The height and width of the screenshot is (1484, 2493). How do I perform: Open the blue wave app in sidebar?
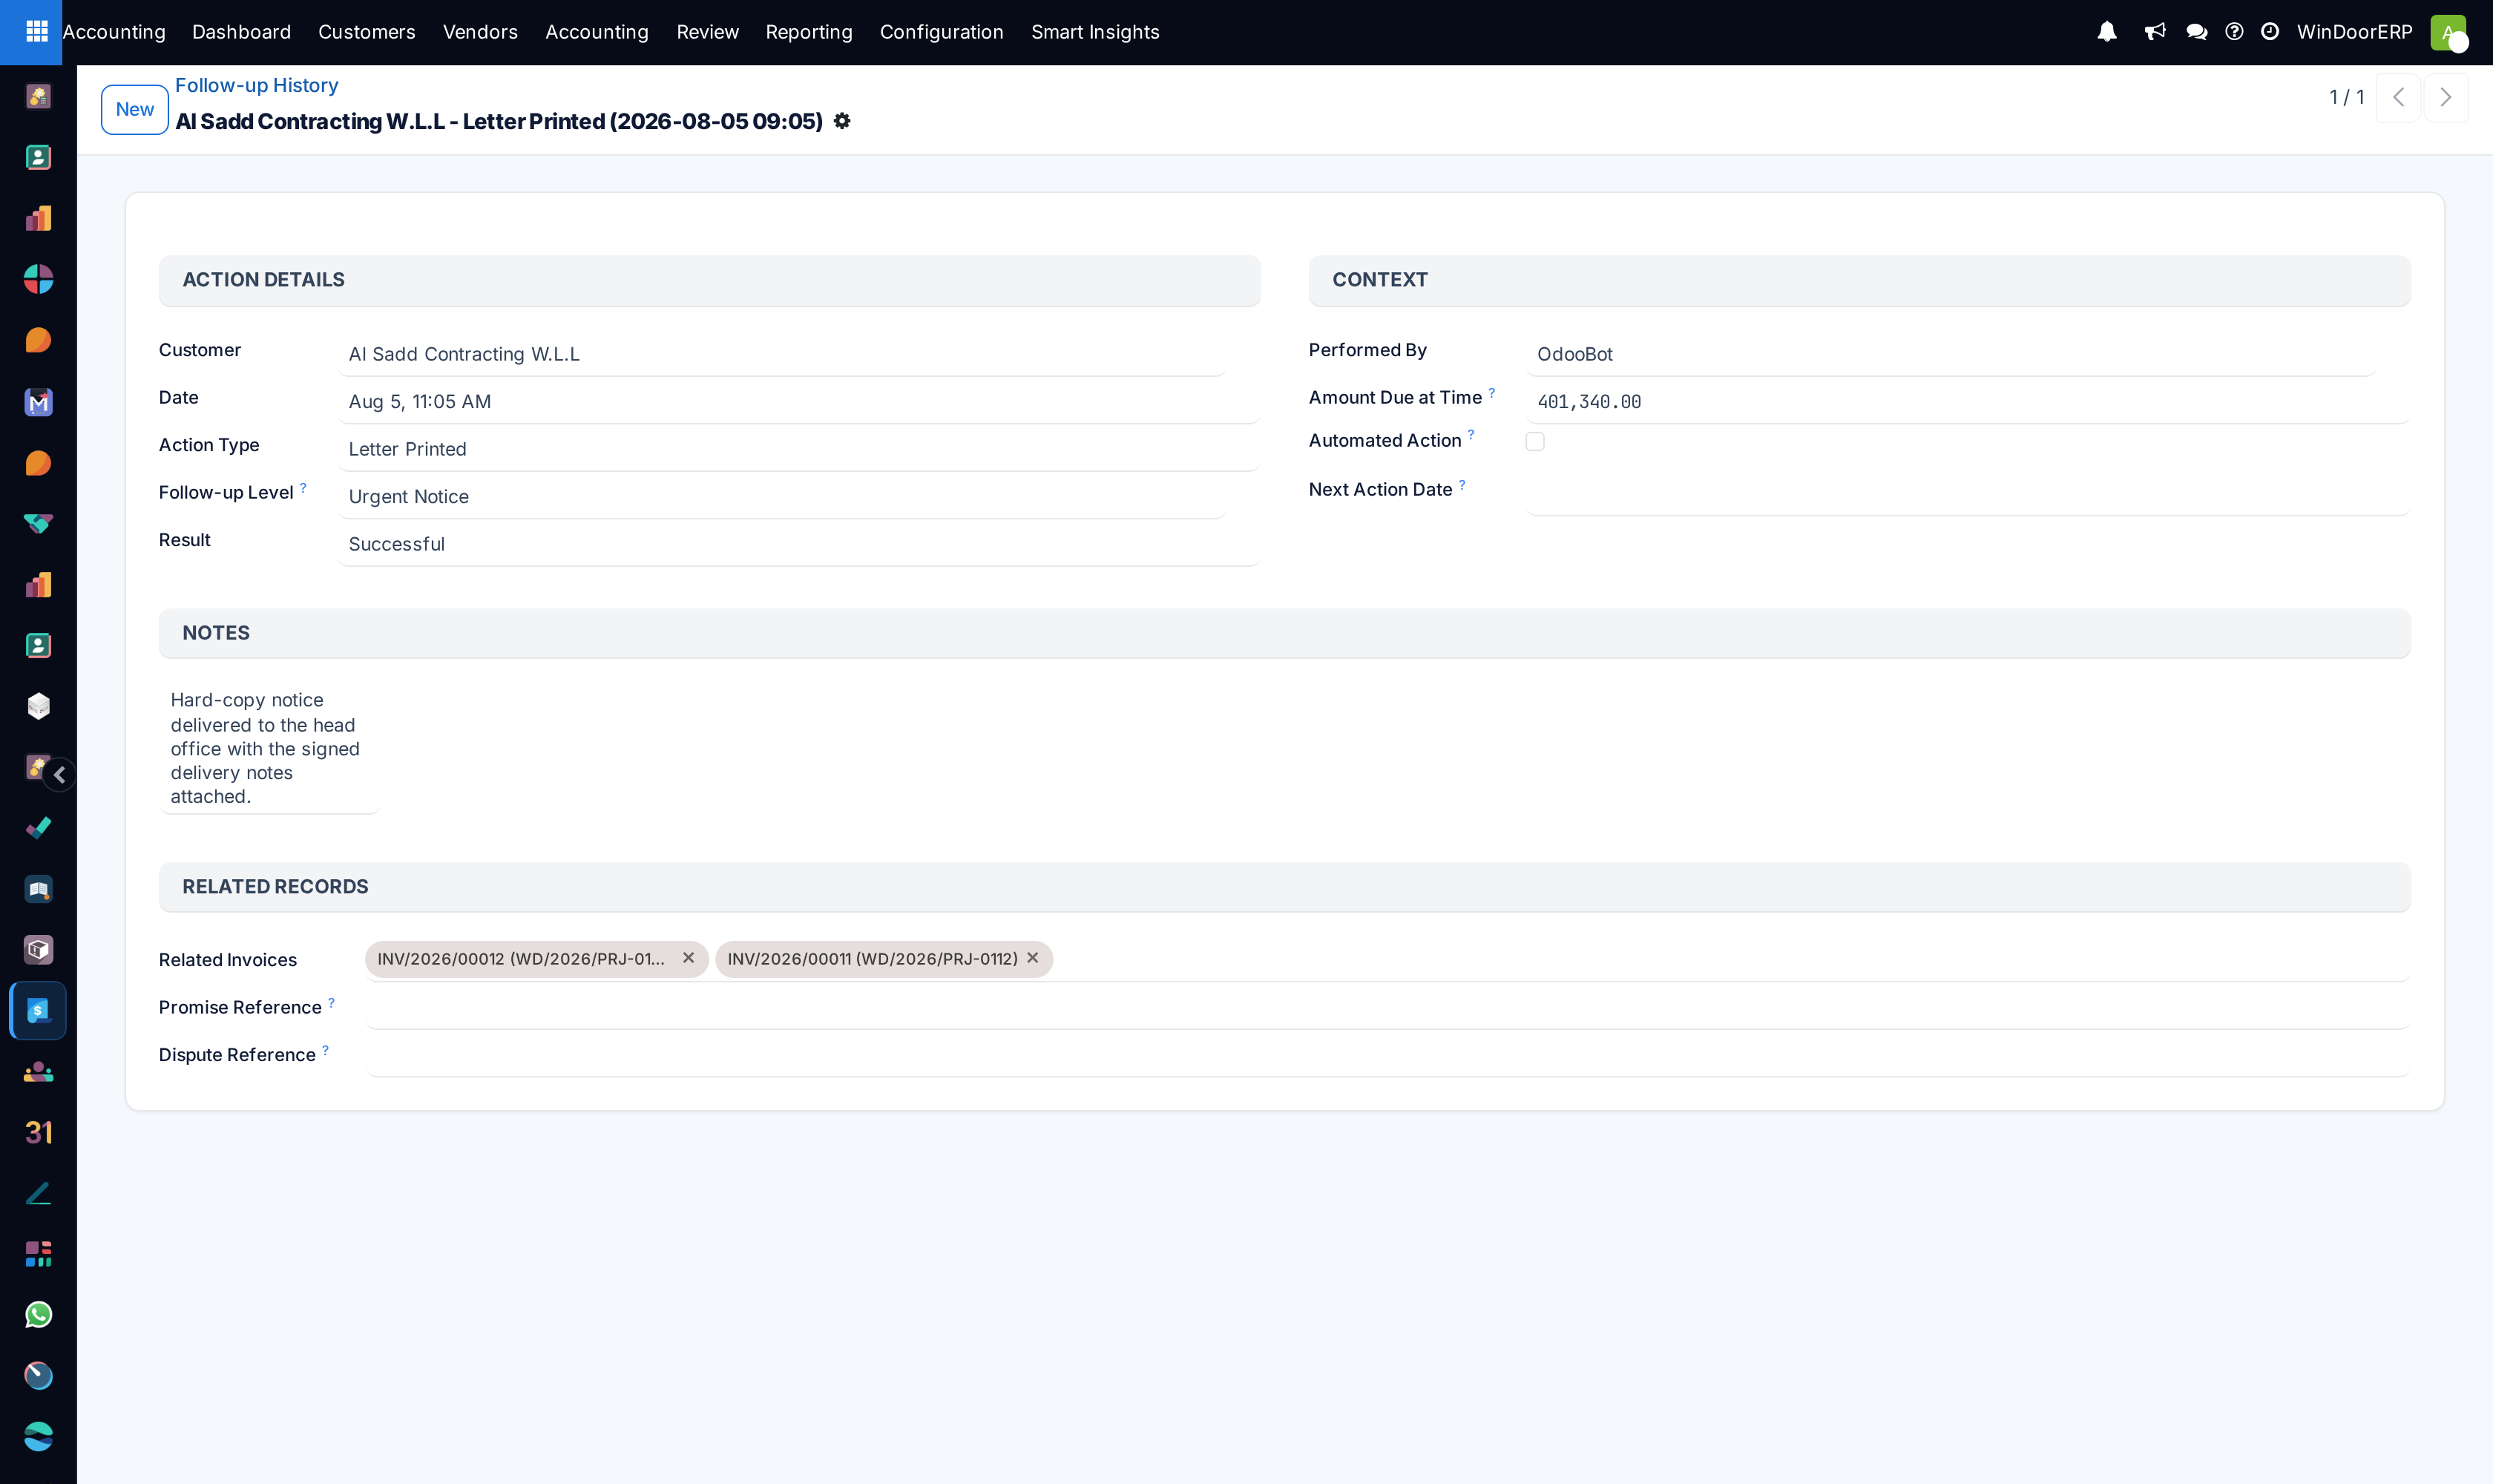[38, 1437]
